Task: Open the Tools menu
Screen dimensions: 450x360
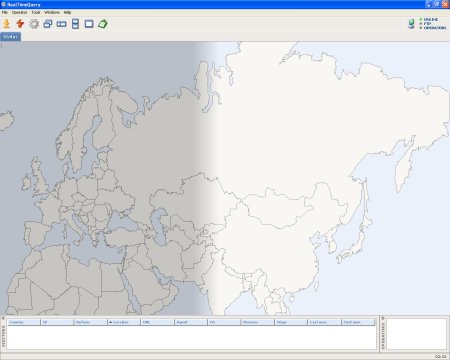Action: pos(36,12)
